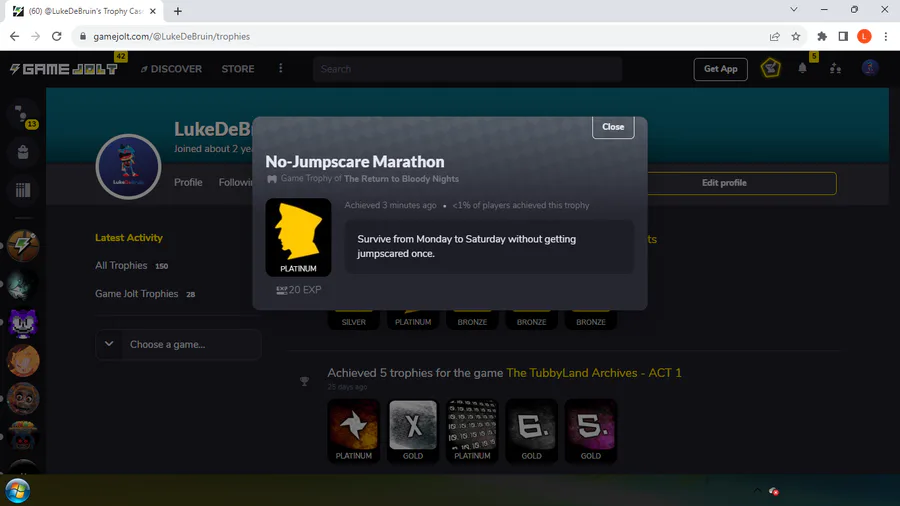The image size is (900, 506).
Task: Open the 5 Gold trophy thumbnail
Action: click(591, 431)
